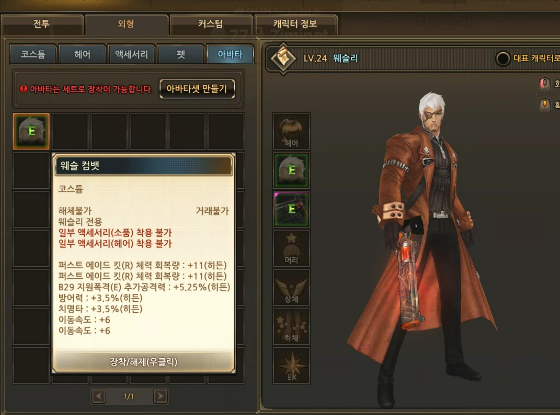The width and height of the screenshot is (560, 415).
Task: Select the equipped avatar head slot icon
Action: point(291,170)
